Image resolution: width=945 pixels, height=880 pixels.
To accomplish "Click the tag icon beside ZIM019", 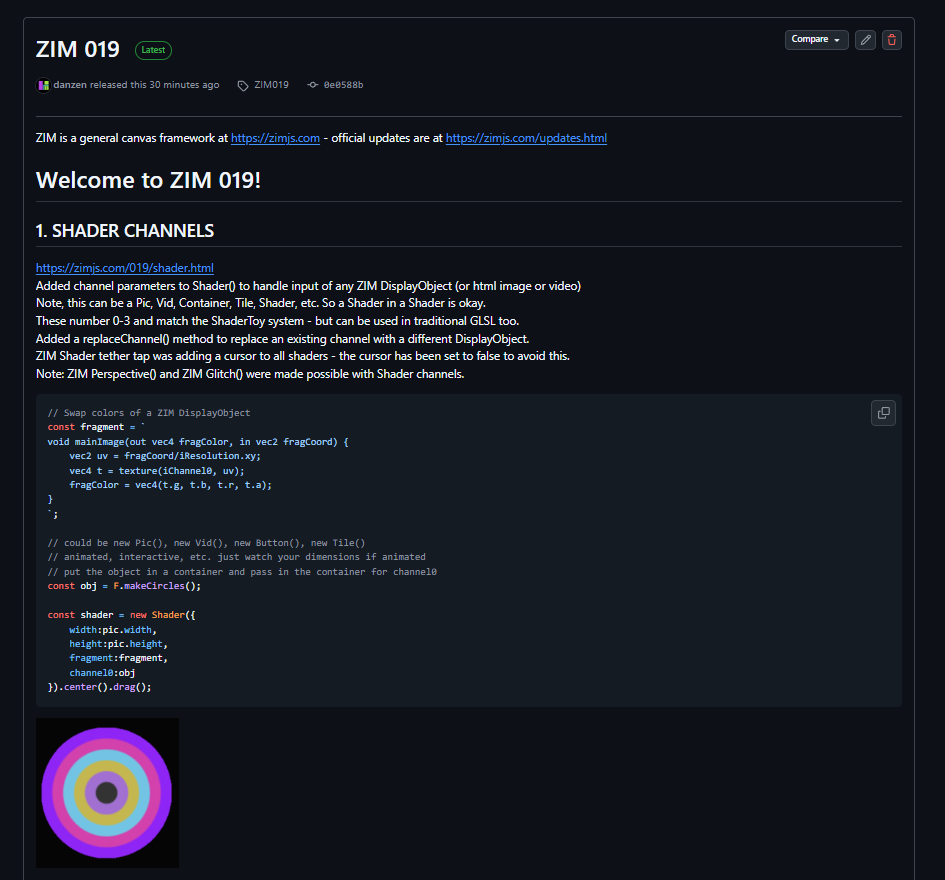I will click(243, 85).
